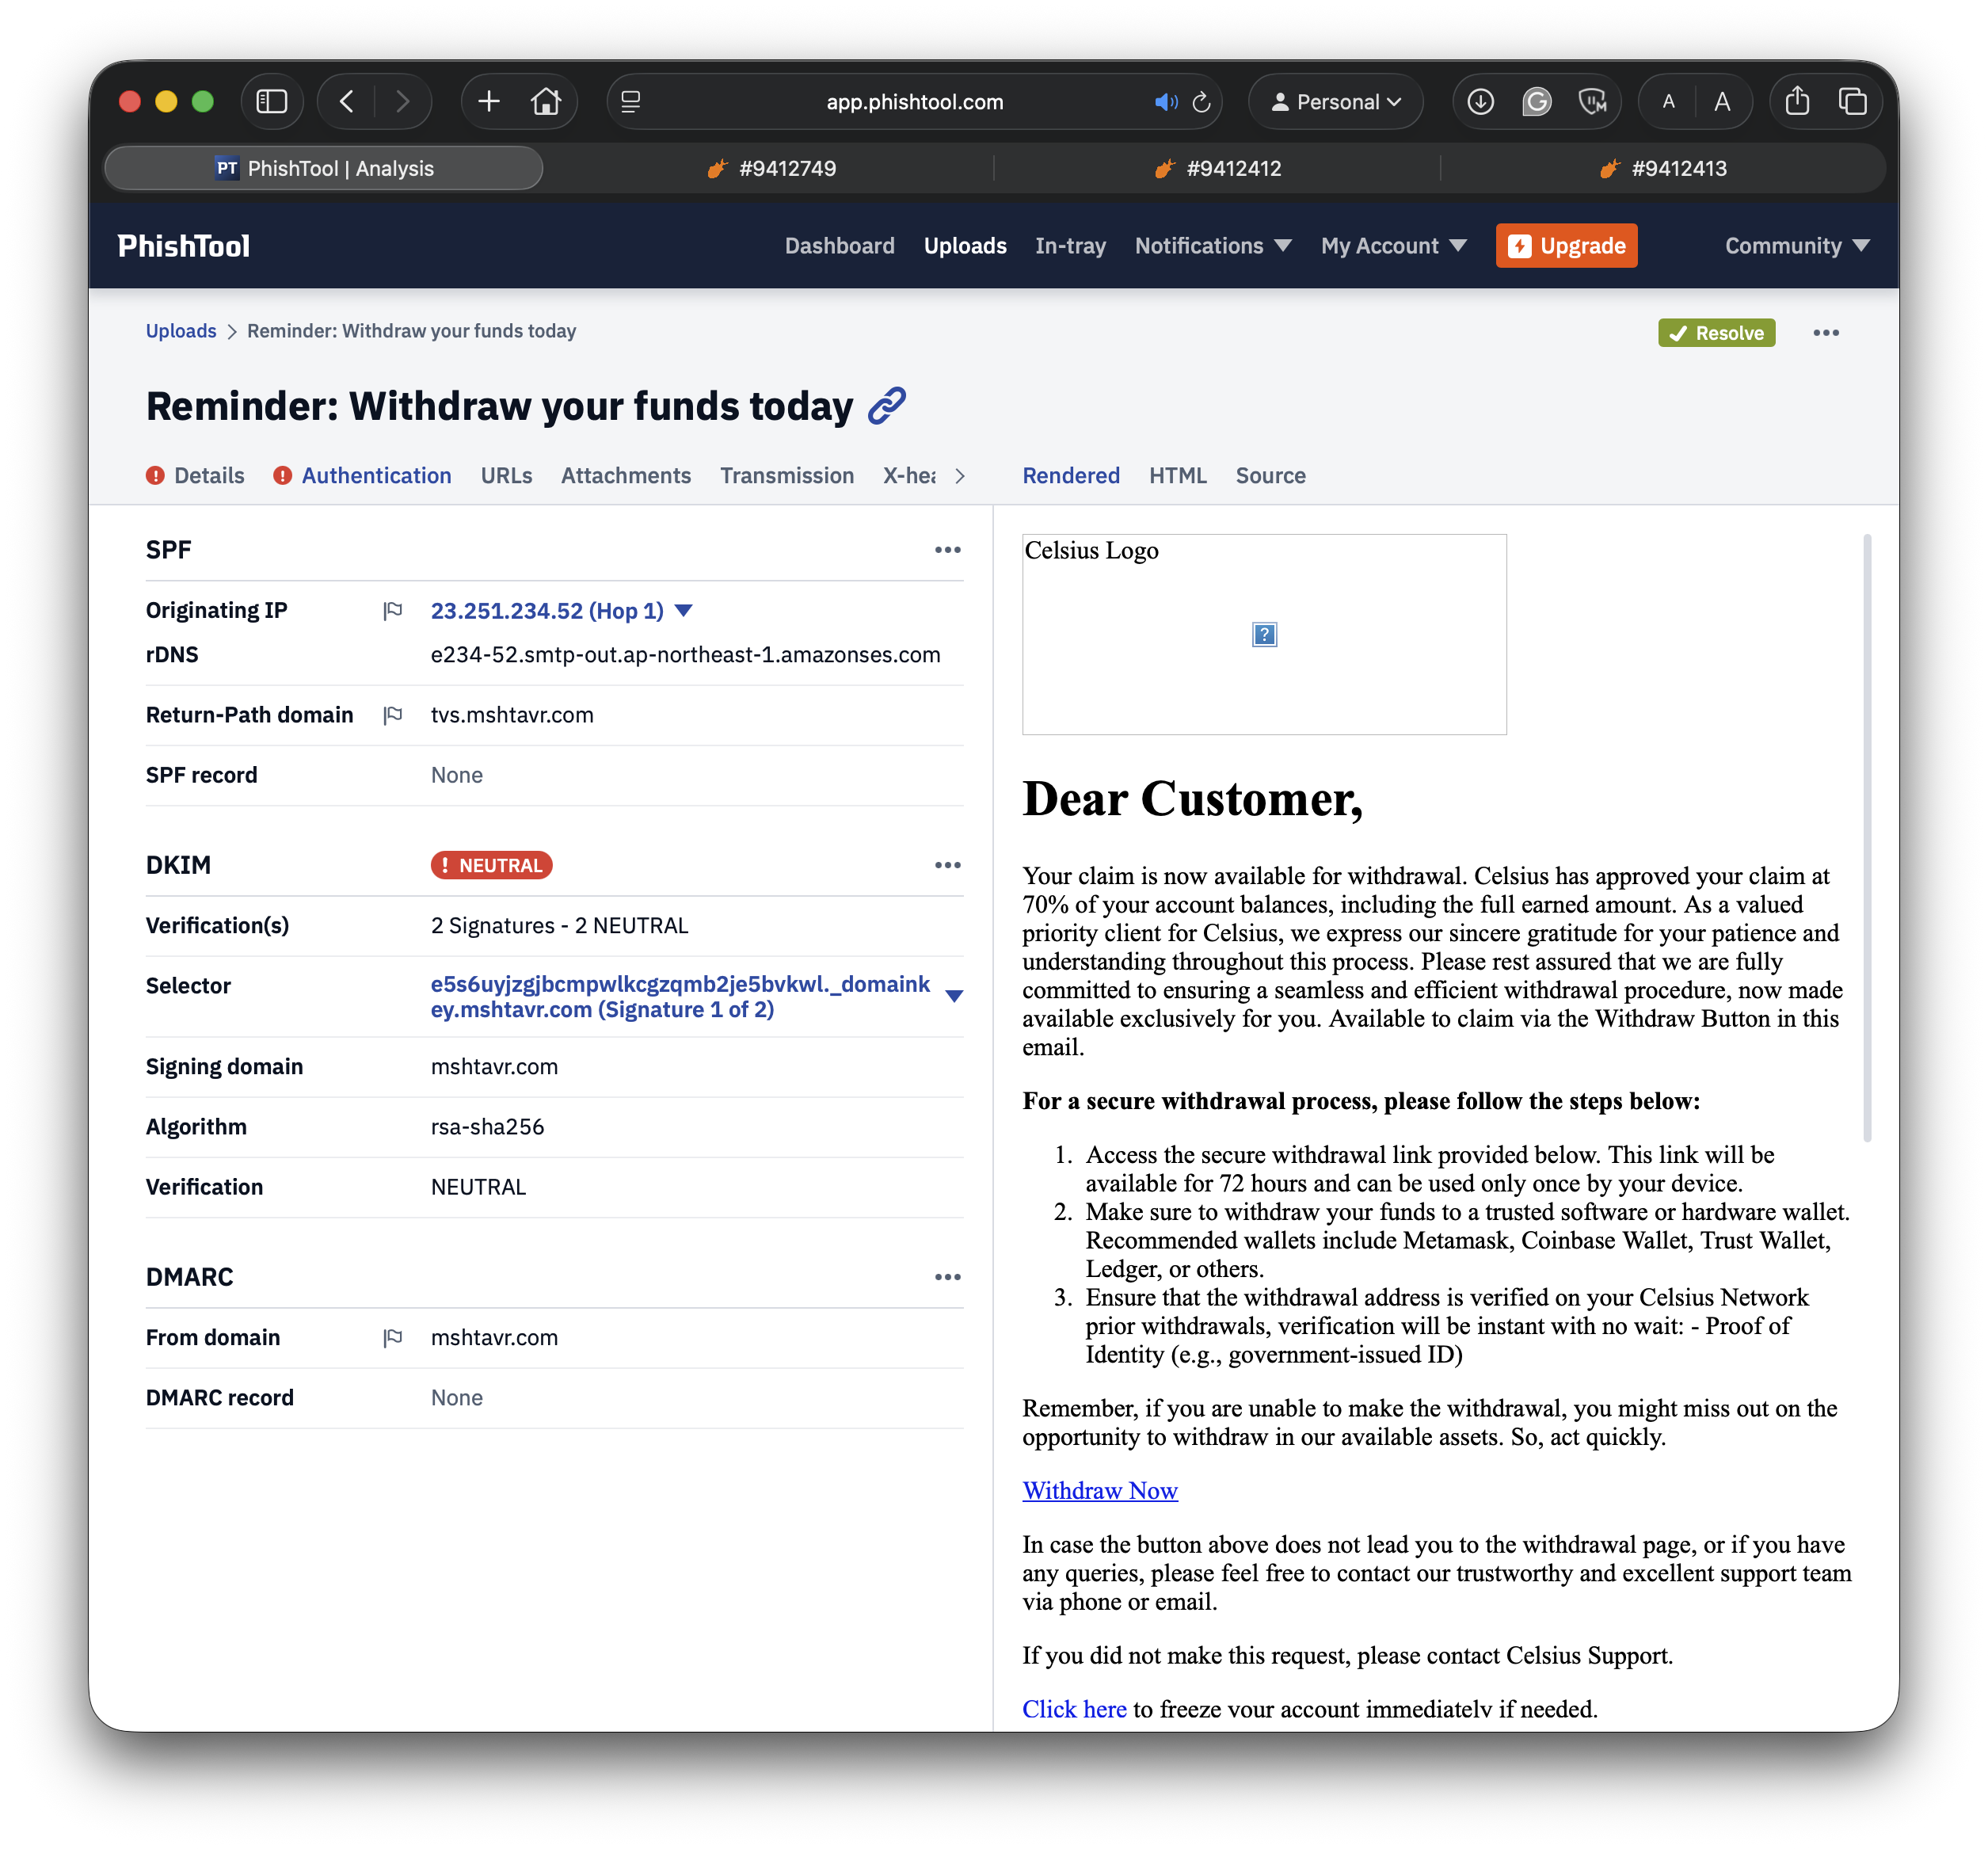Screen dimensions: 1988x1849
Task: Show the Source email view
Action: point(1270,476)
